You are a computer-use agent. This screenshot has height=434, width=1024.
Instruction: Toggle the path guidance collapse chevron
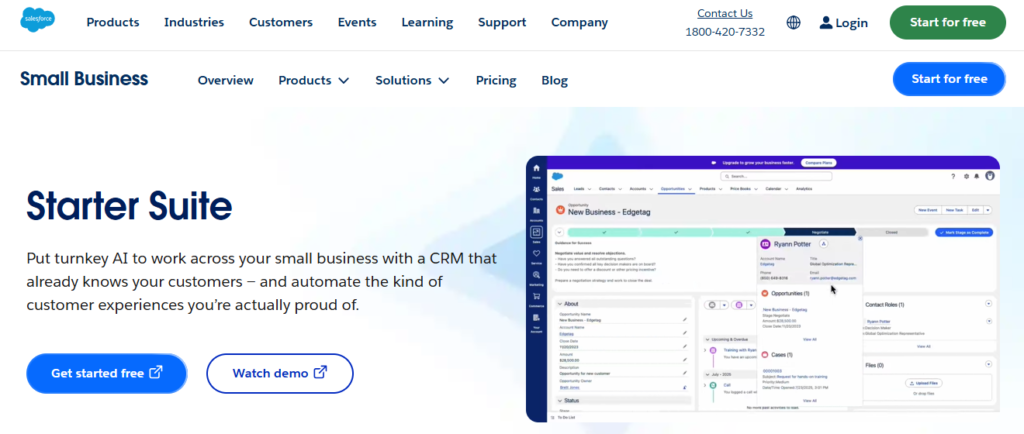click(x=559, y=232)
